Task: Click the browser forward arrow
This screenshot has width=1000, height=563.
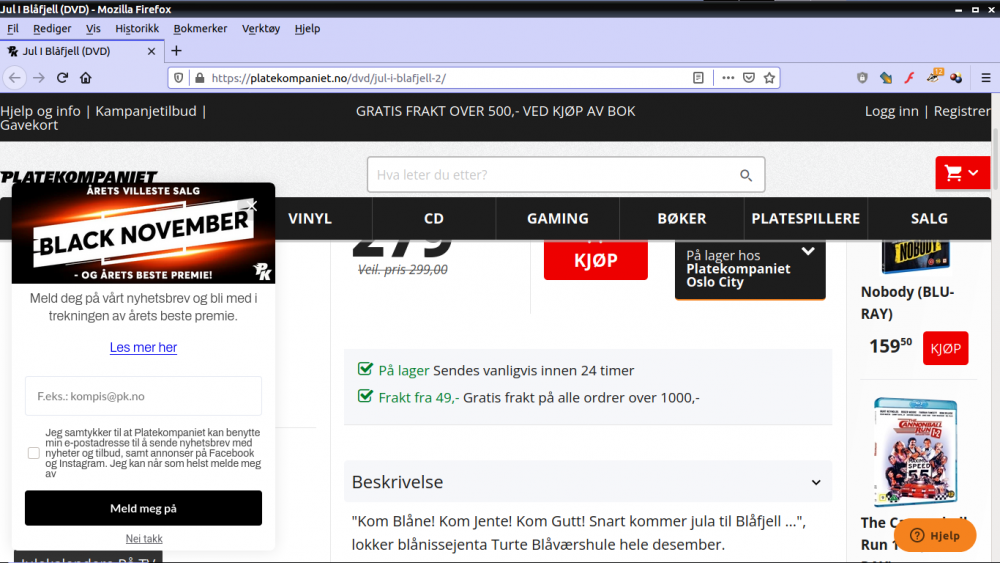Action: (39, 78)
